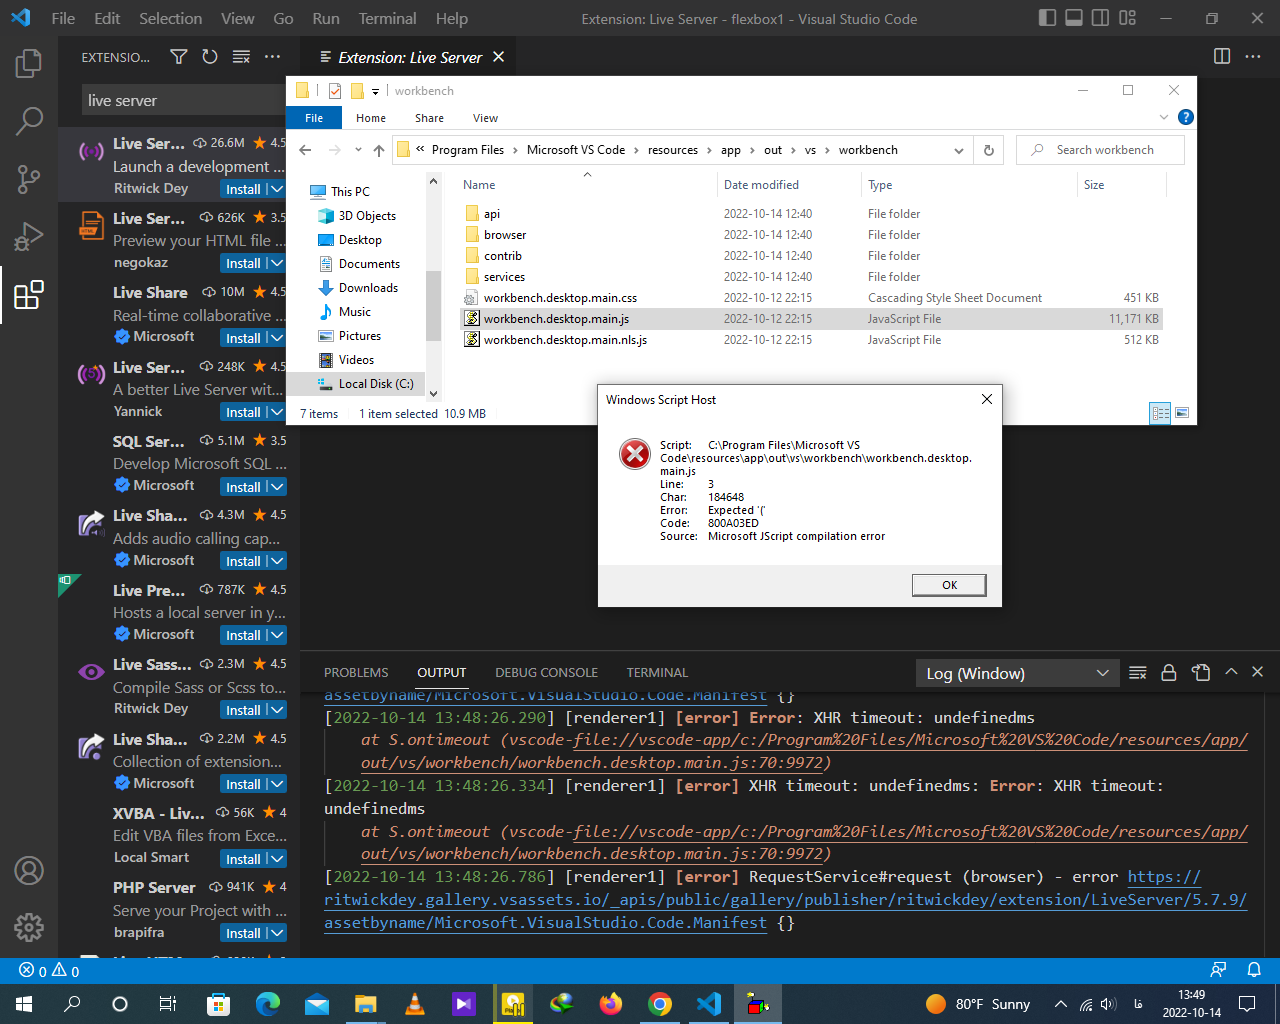Refresh the workbench folder in File Explorer
Screen dimensions: 1280x1024
coord(989,150)
